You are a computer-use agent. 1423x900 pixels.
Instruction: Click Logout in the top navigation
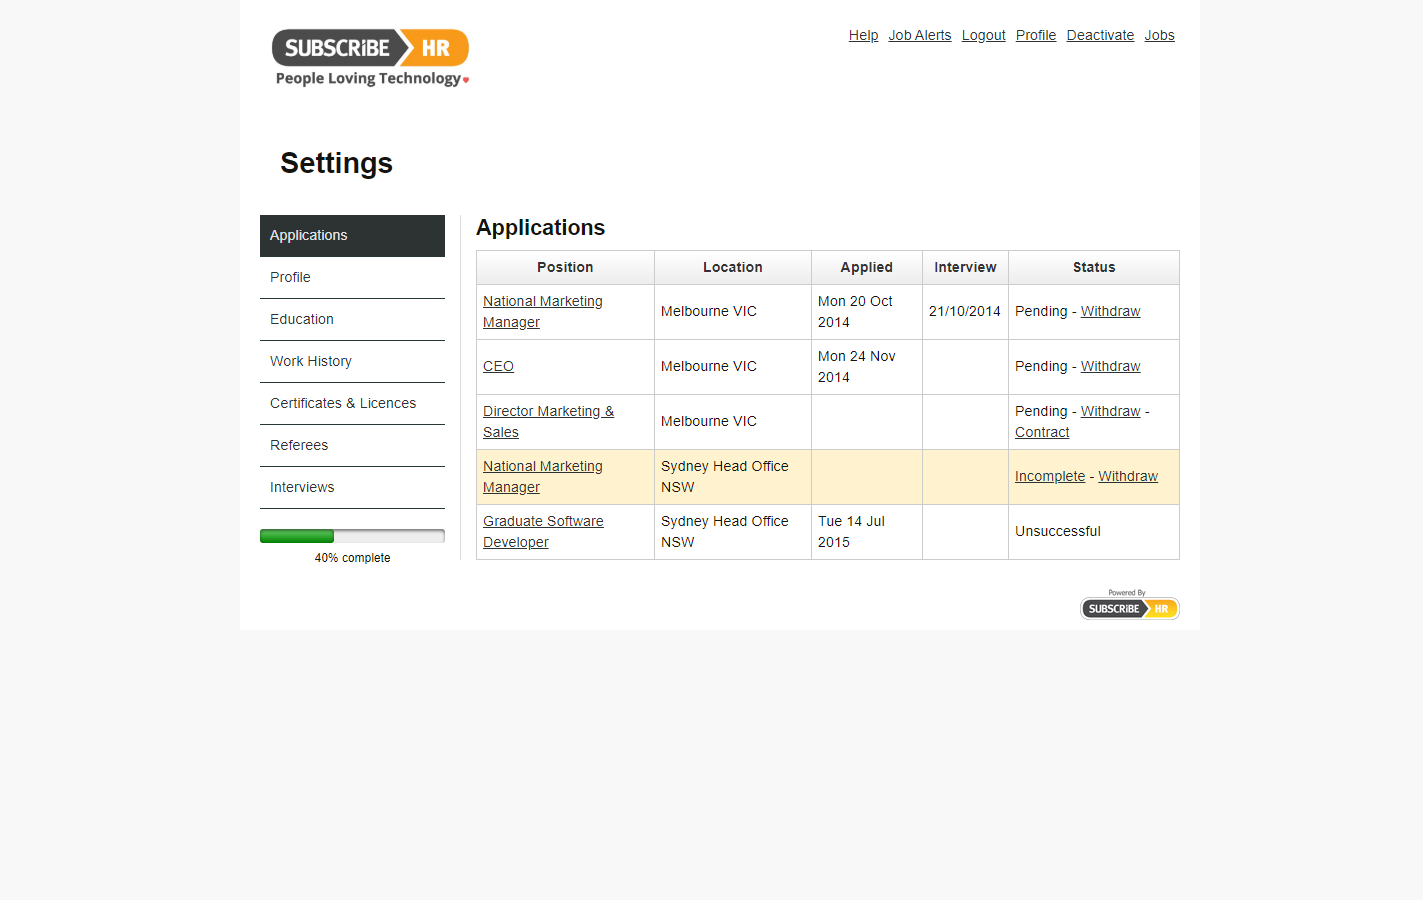point(982,35)
